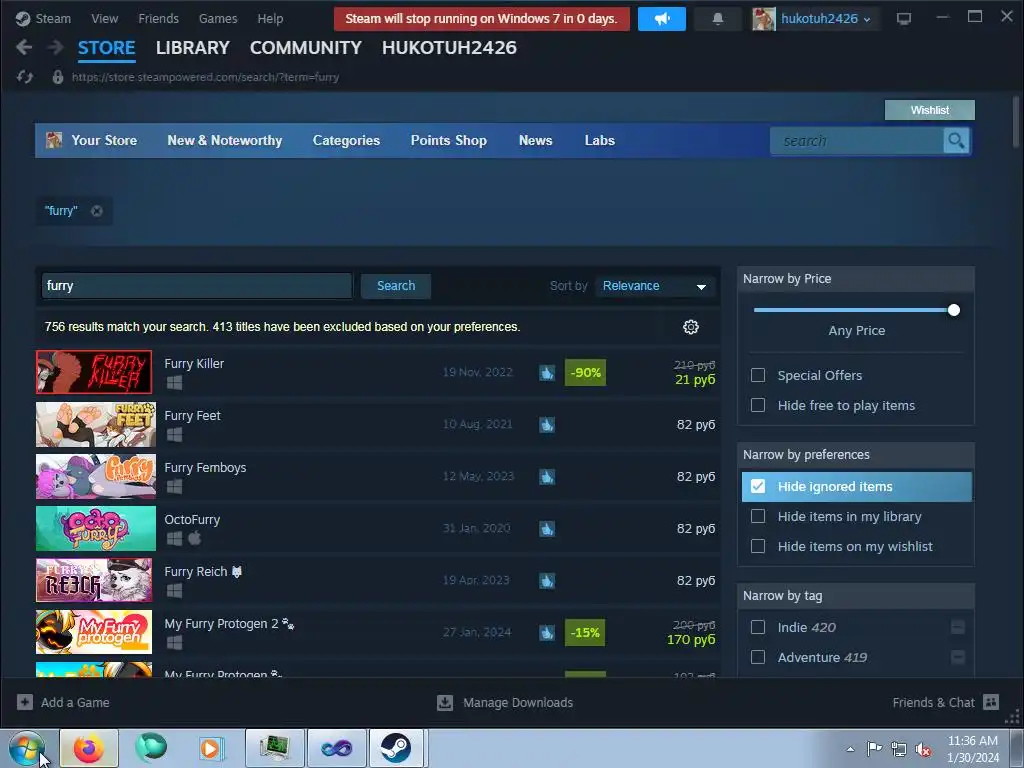
Task: Collapse the Narrow by tag section
Action: [x=856, y=596]
